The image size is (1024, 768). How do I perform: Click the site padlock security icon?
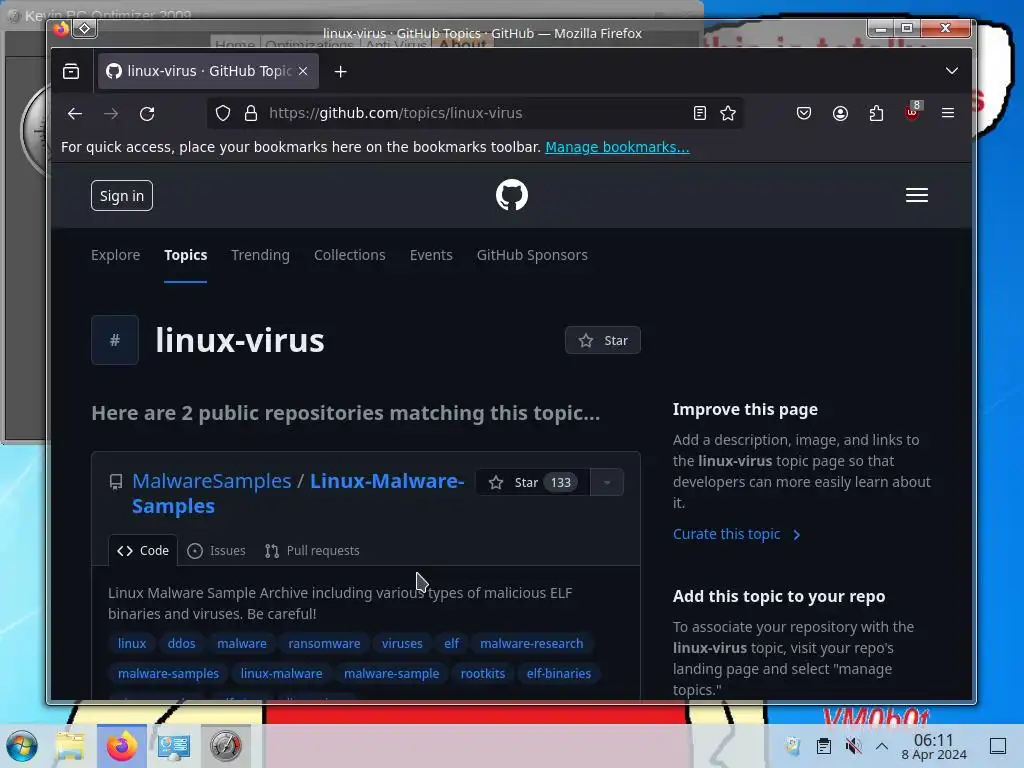(251, 113)
